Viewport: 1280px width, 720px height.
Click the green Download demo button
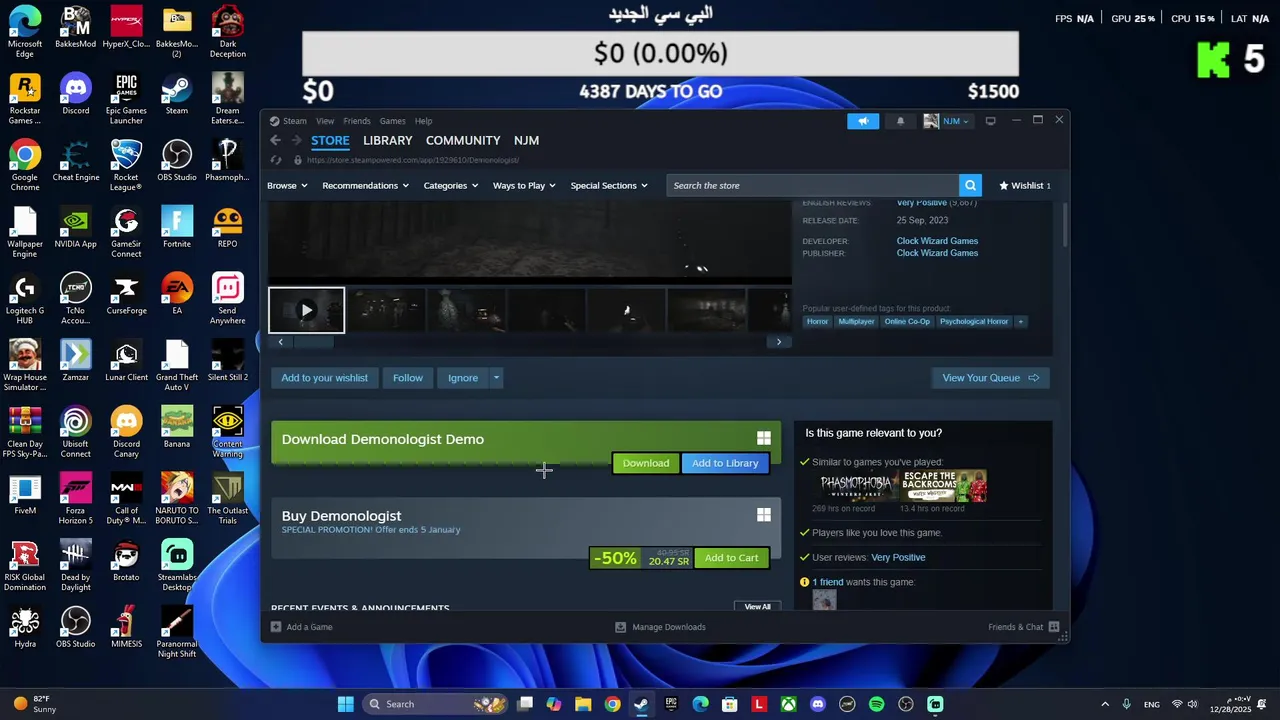coord(646,463)
